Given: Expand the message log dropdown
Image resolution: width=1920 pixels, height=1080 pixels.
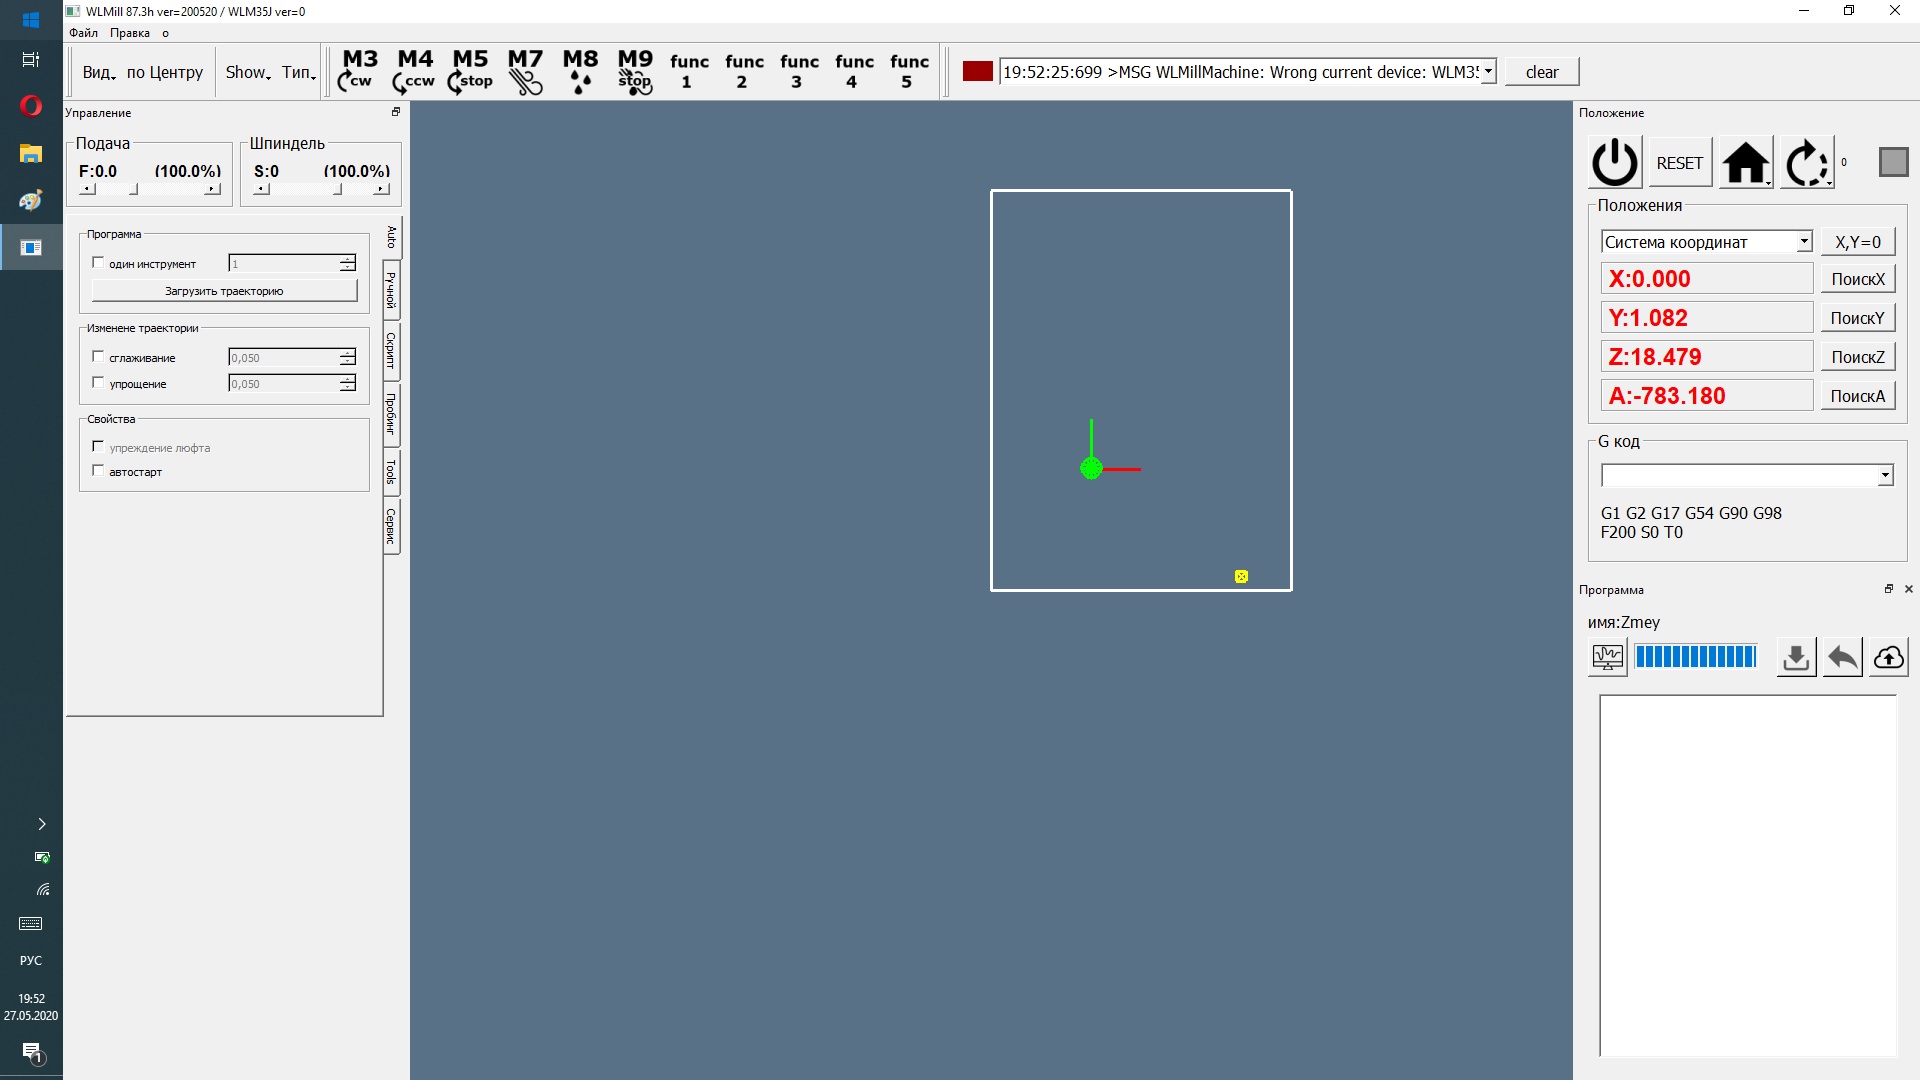Looking at the screenshot, I should point(1488,71).
